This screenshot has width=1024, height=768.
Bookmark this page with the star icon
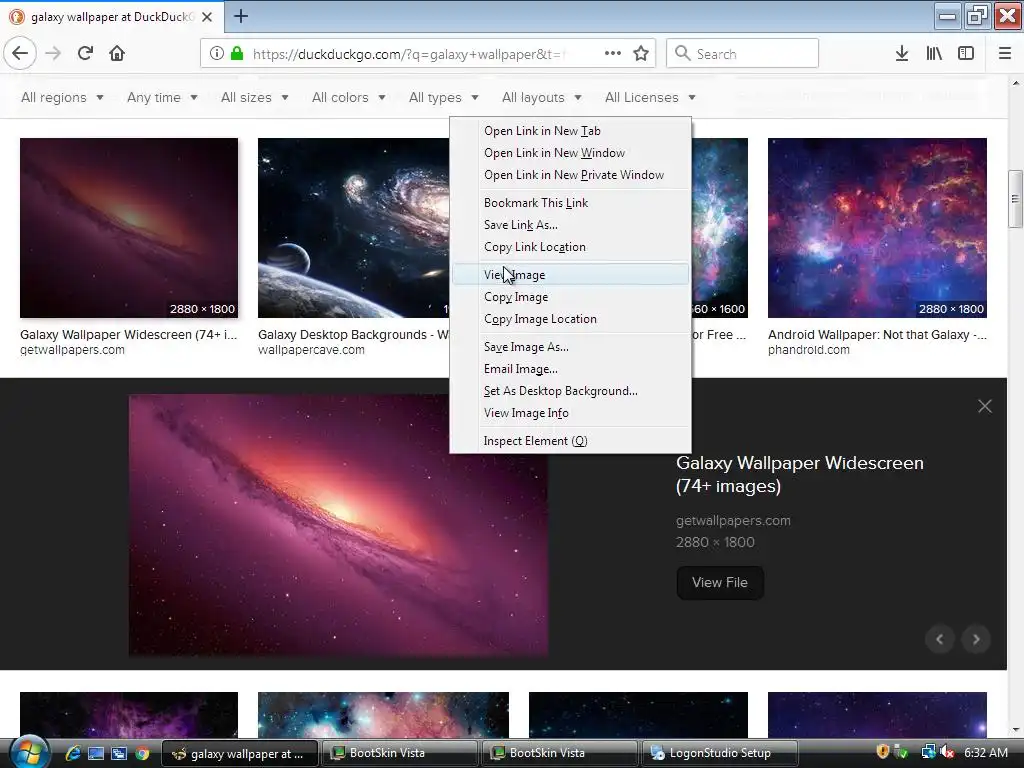point(641,54)
